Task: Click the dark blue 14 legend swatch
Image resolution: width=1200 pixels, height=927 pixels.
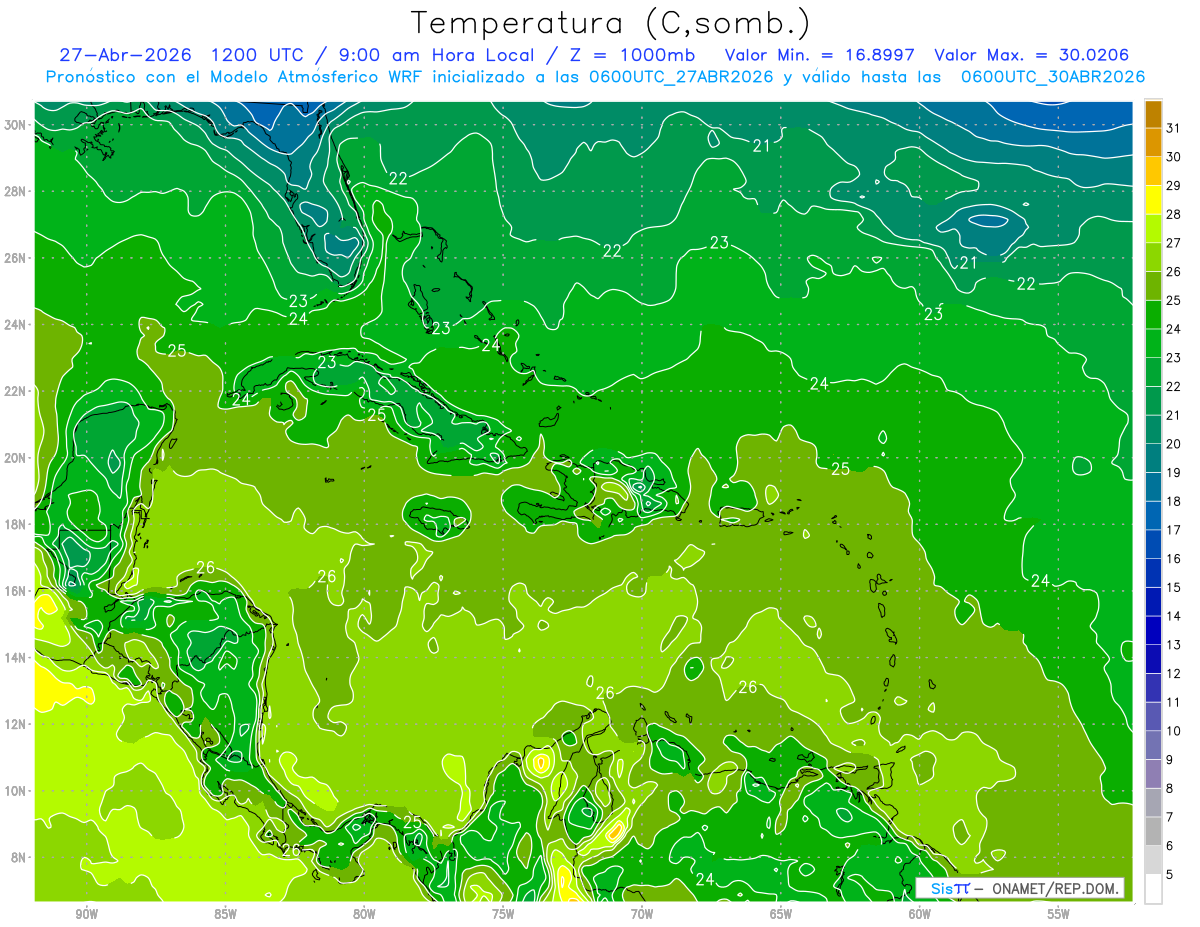Action: [1153, 602]
